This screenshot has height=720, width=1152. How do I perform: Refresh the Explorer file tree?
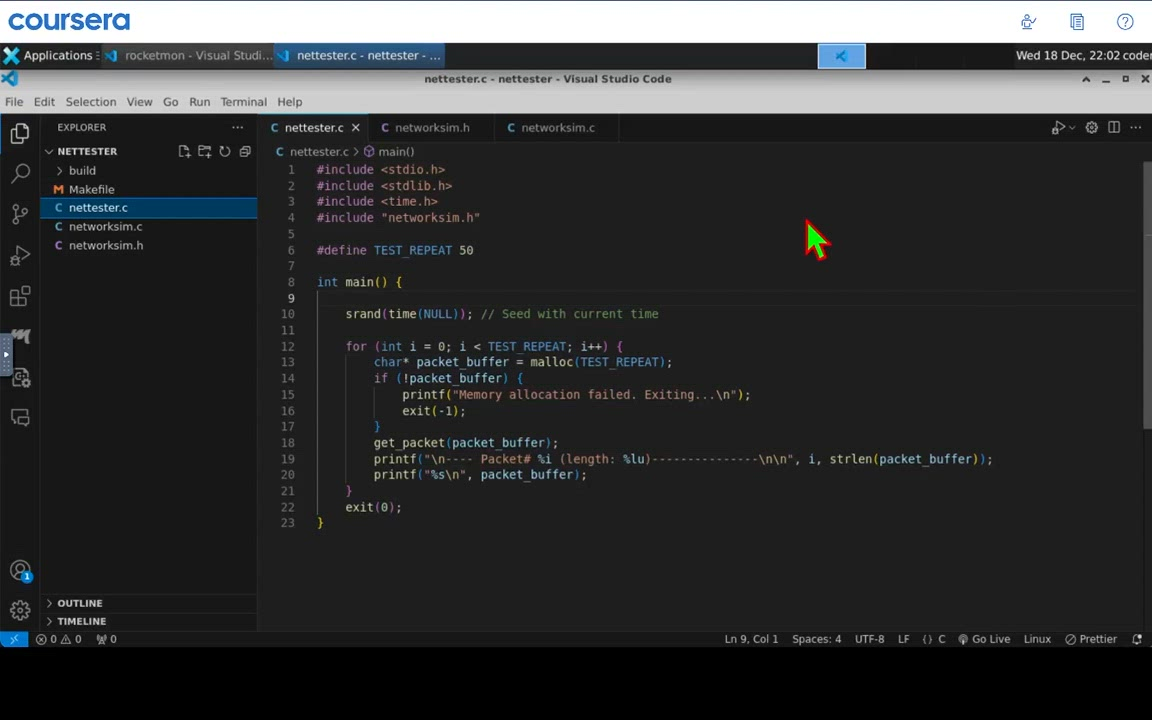[225, 151]
